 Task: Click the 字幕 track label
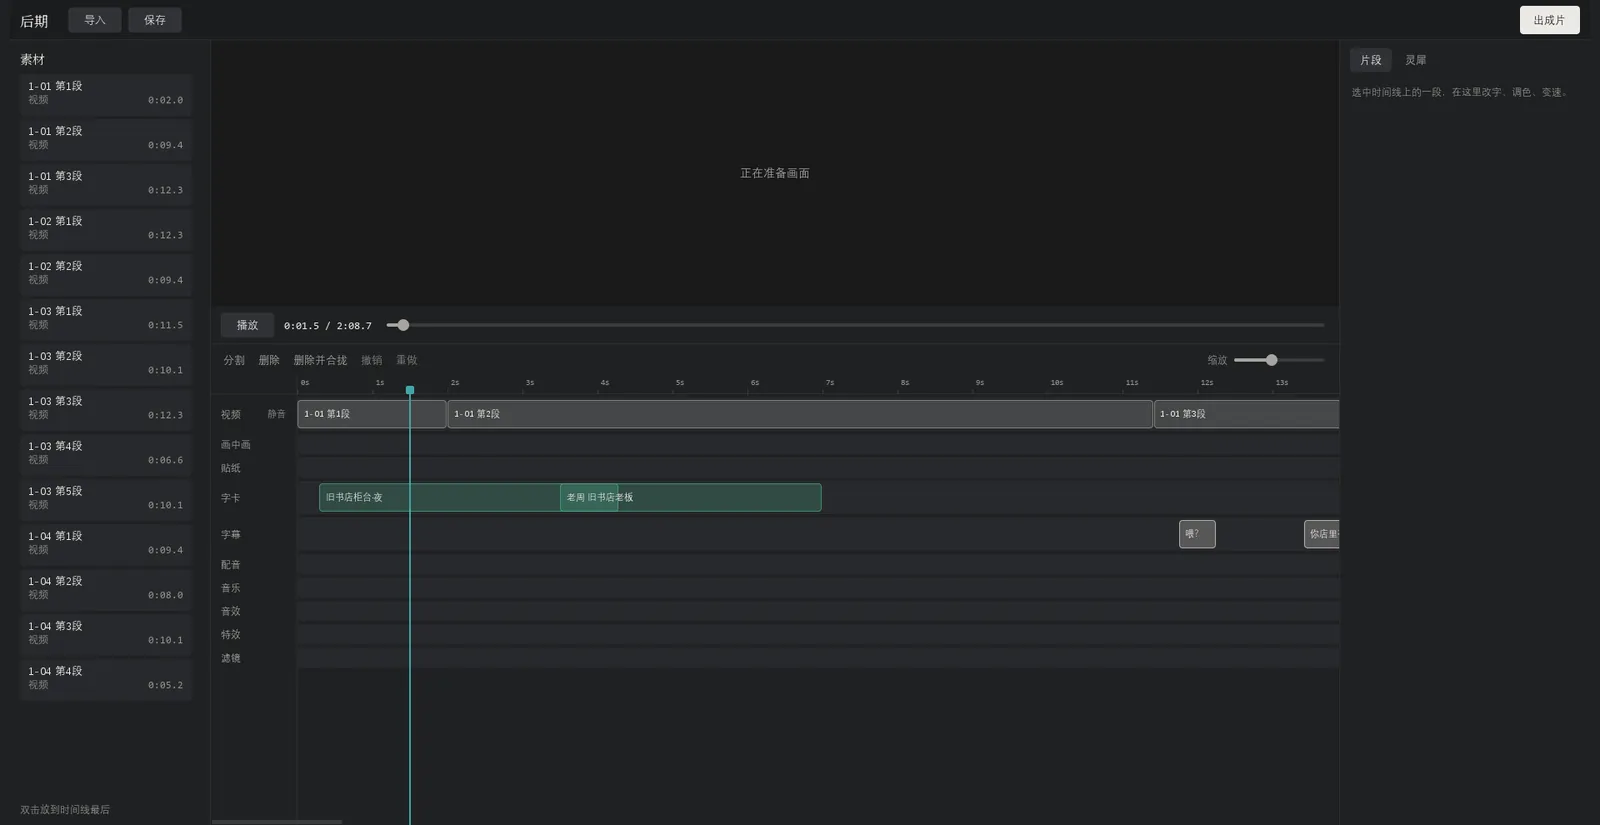click(231, 535)
